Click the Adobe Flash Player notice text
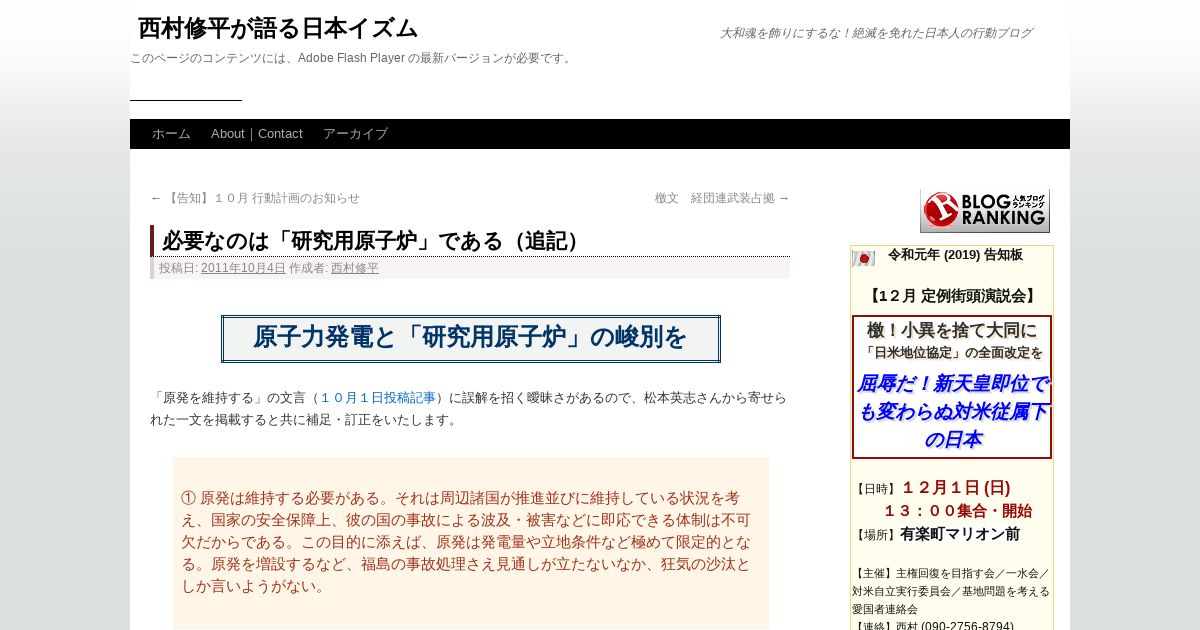Screen dimensions: 1200x630 tap(351, 58)
